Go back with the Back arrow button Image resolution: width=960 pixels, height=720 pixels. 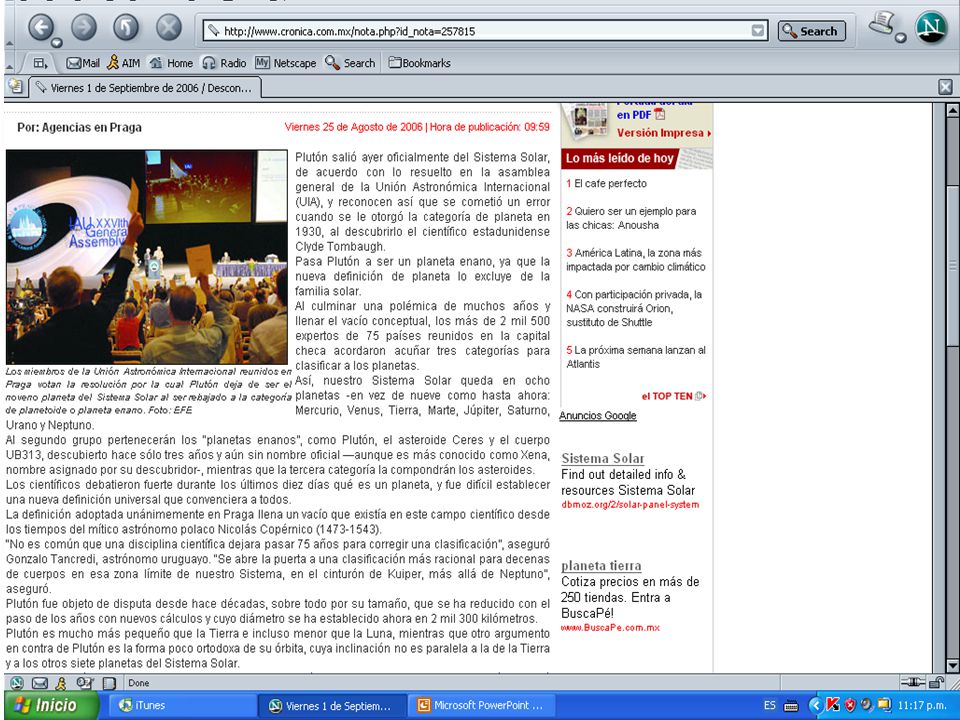tap(40, 28)
